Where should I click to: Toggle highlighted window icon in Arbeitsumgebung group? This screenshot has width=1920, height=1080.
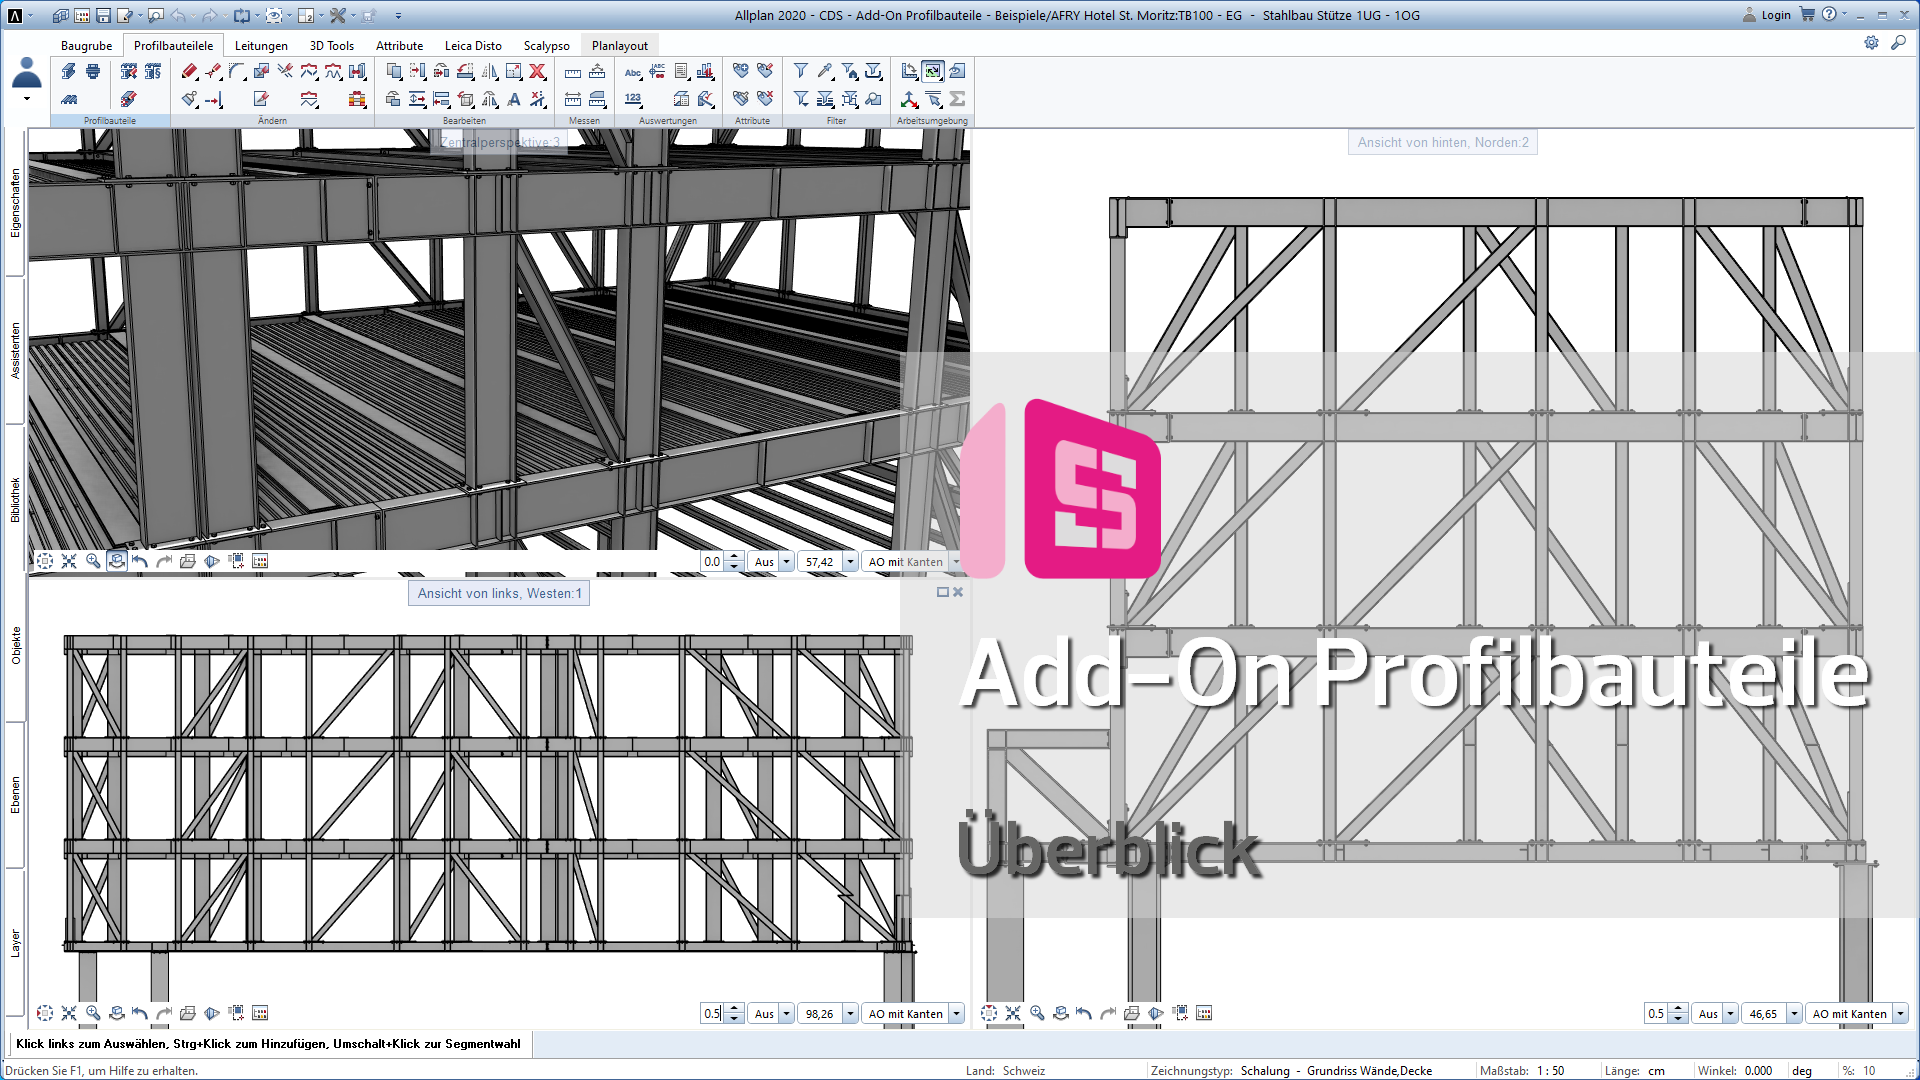coord(933,71)
